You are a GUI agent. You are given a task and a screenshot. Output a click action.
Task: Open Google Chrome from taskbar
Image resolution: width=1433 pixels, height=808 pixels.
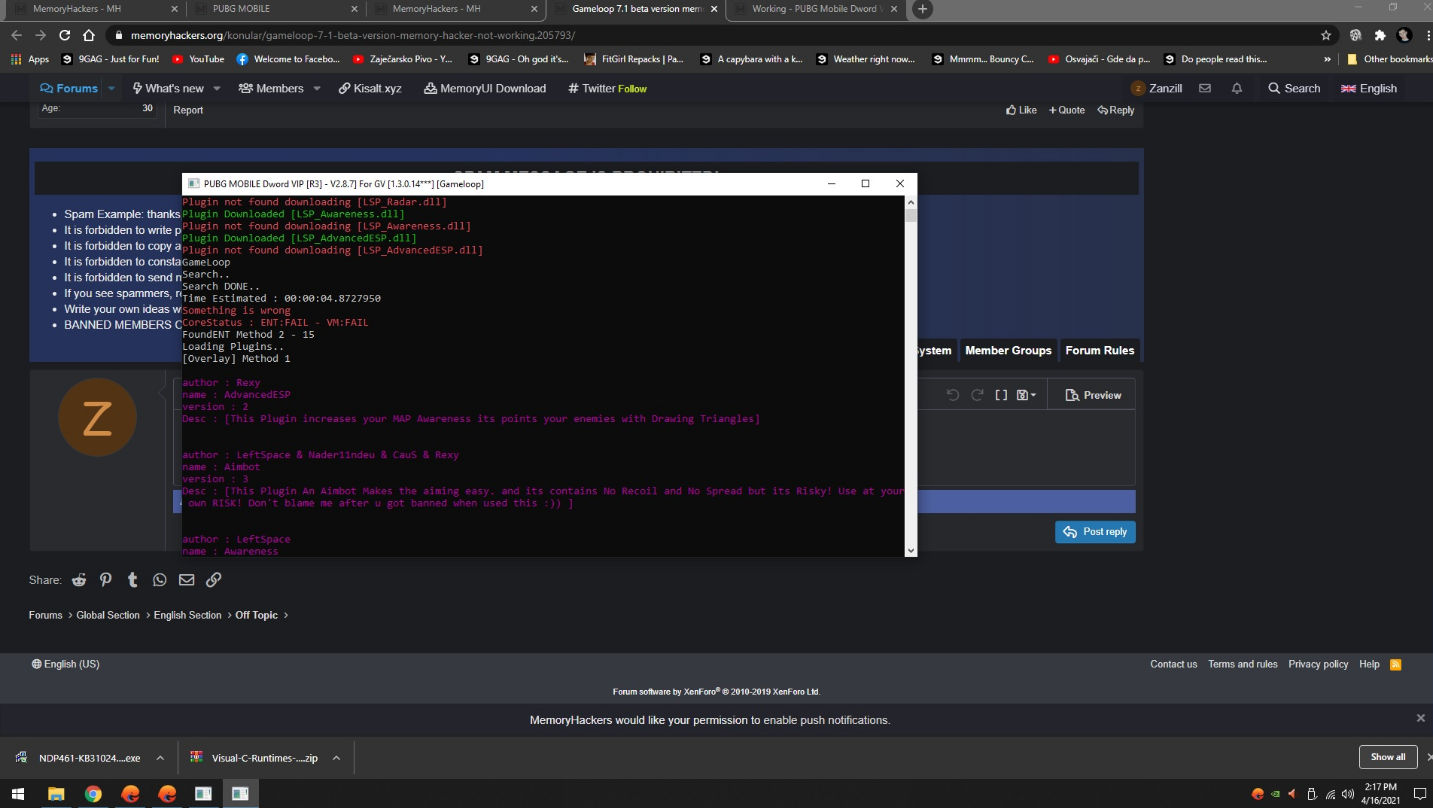(x=93, y=794)
